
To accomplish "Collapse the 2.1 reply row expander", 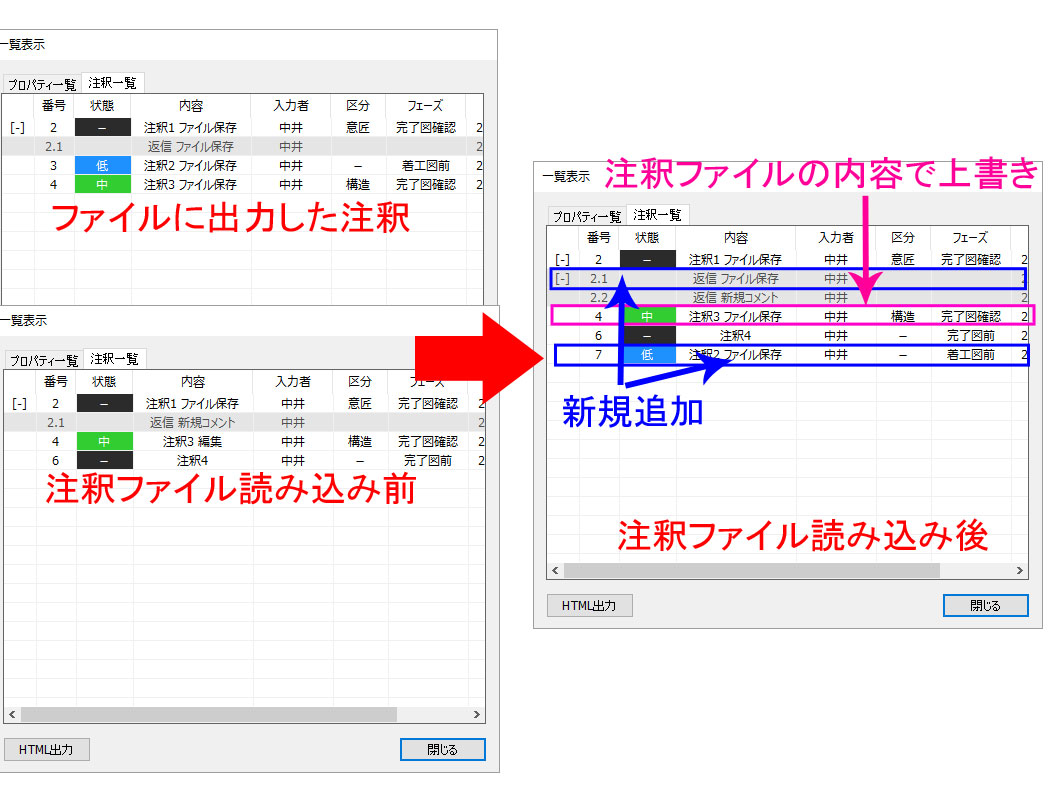I will (563, 279).
